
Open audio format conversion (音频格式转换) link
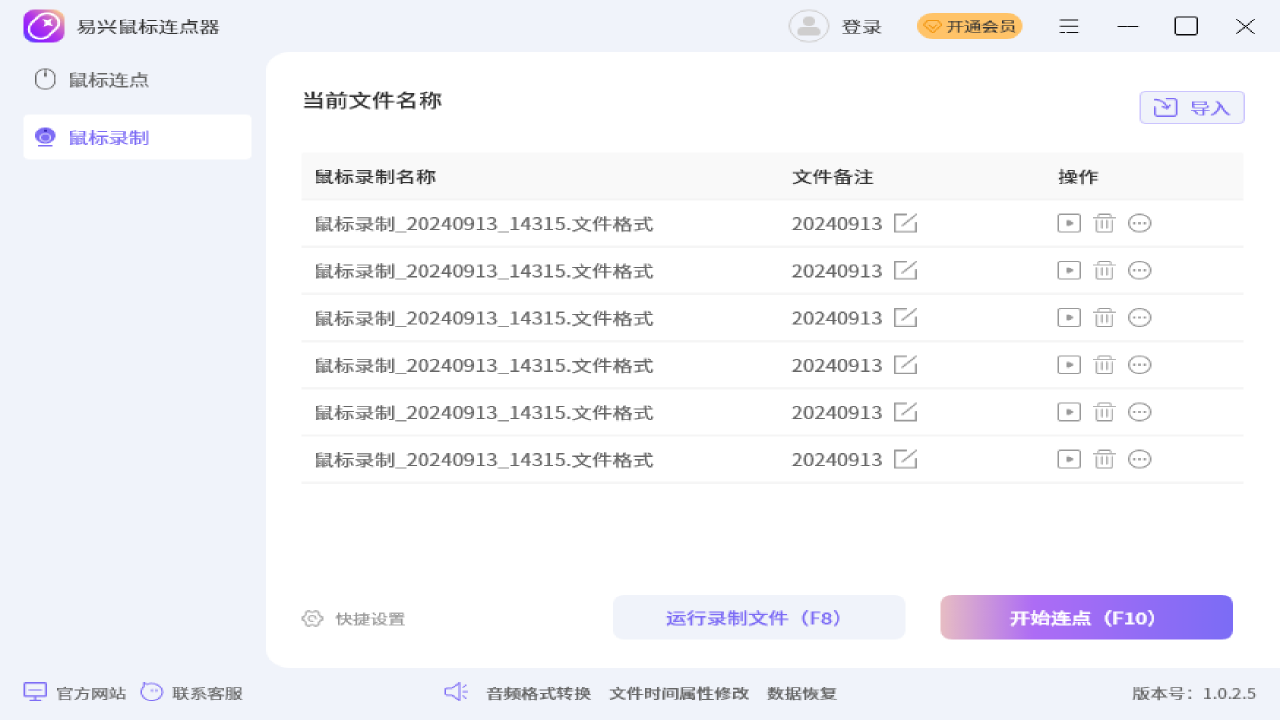[x=538, y=693]
